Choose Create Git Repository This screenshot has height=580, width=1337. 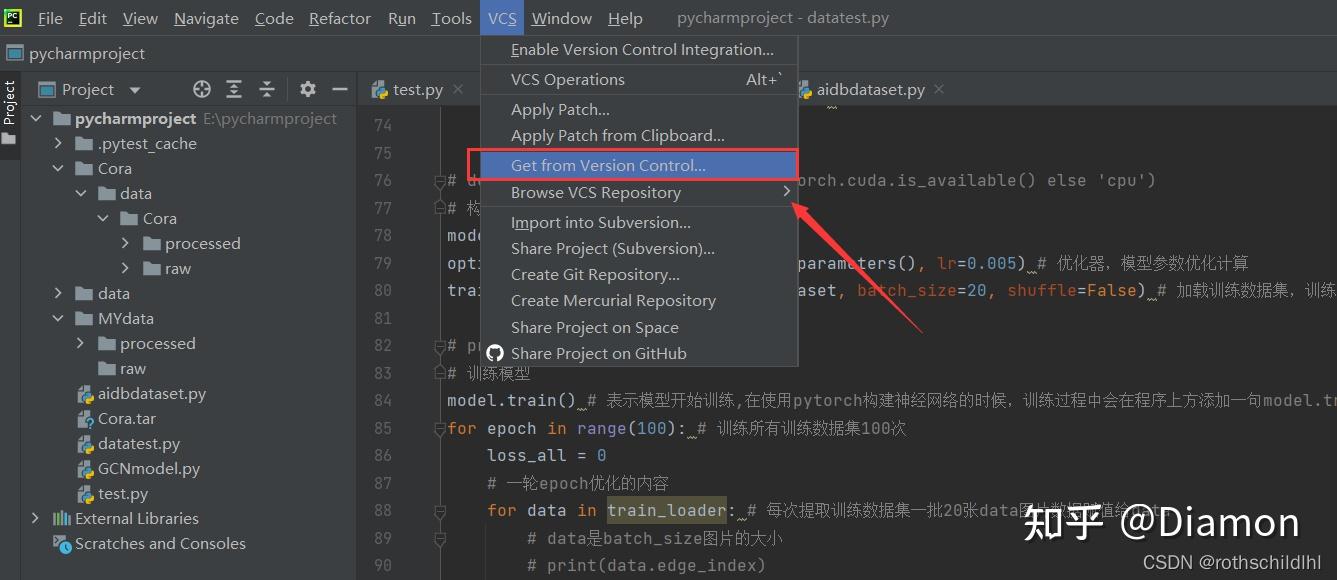point(594,274)
